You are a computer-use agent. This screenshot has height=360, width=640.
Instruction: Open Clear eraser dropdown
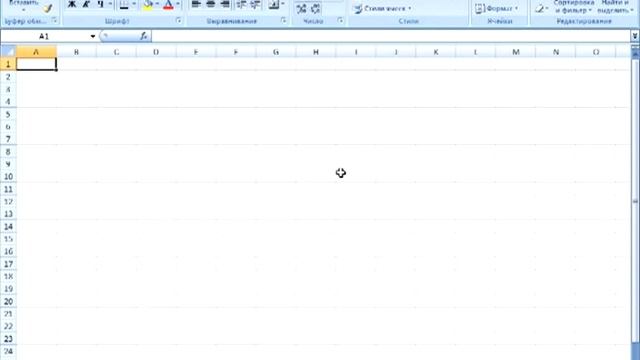point(542,9)
